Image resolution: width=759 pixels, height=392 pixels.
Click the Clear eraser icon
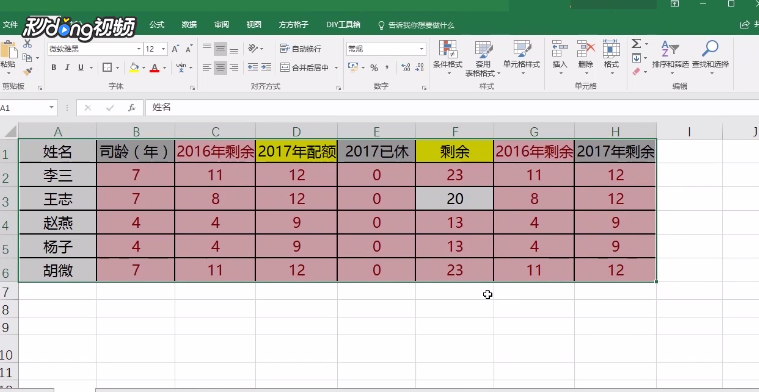point(636,72)
